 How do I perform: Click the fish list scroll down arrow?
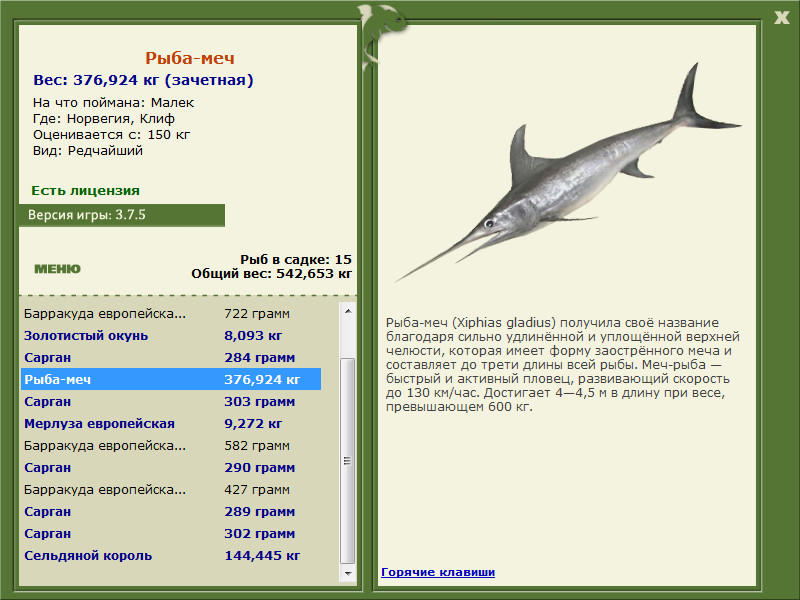tap(348, 573)
